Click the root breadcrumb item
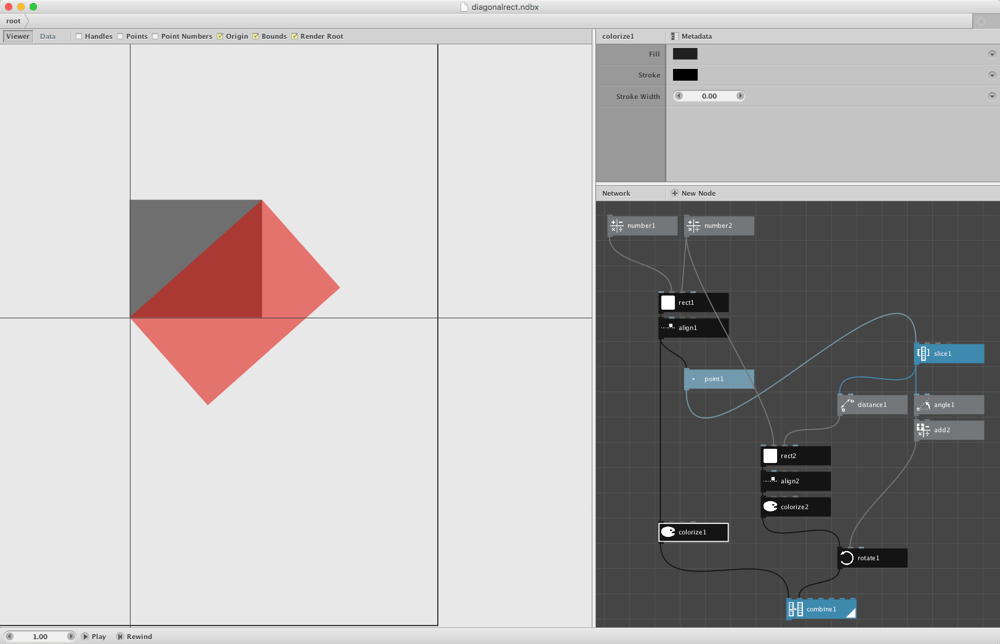 (x=13, y=21)
